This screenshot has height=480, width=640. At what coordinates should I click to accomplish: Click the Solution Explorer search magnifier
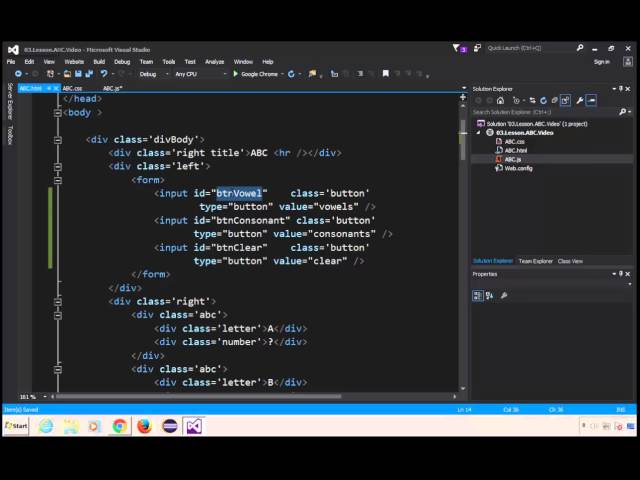[622, 111]
